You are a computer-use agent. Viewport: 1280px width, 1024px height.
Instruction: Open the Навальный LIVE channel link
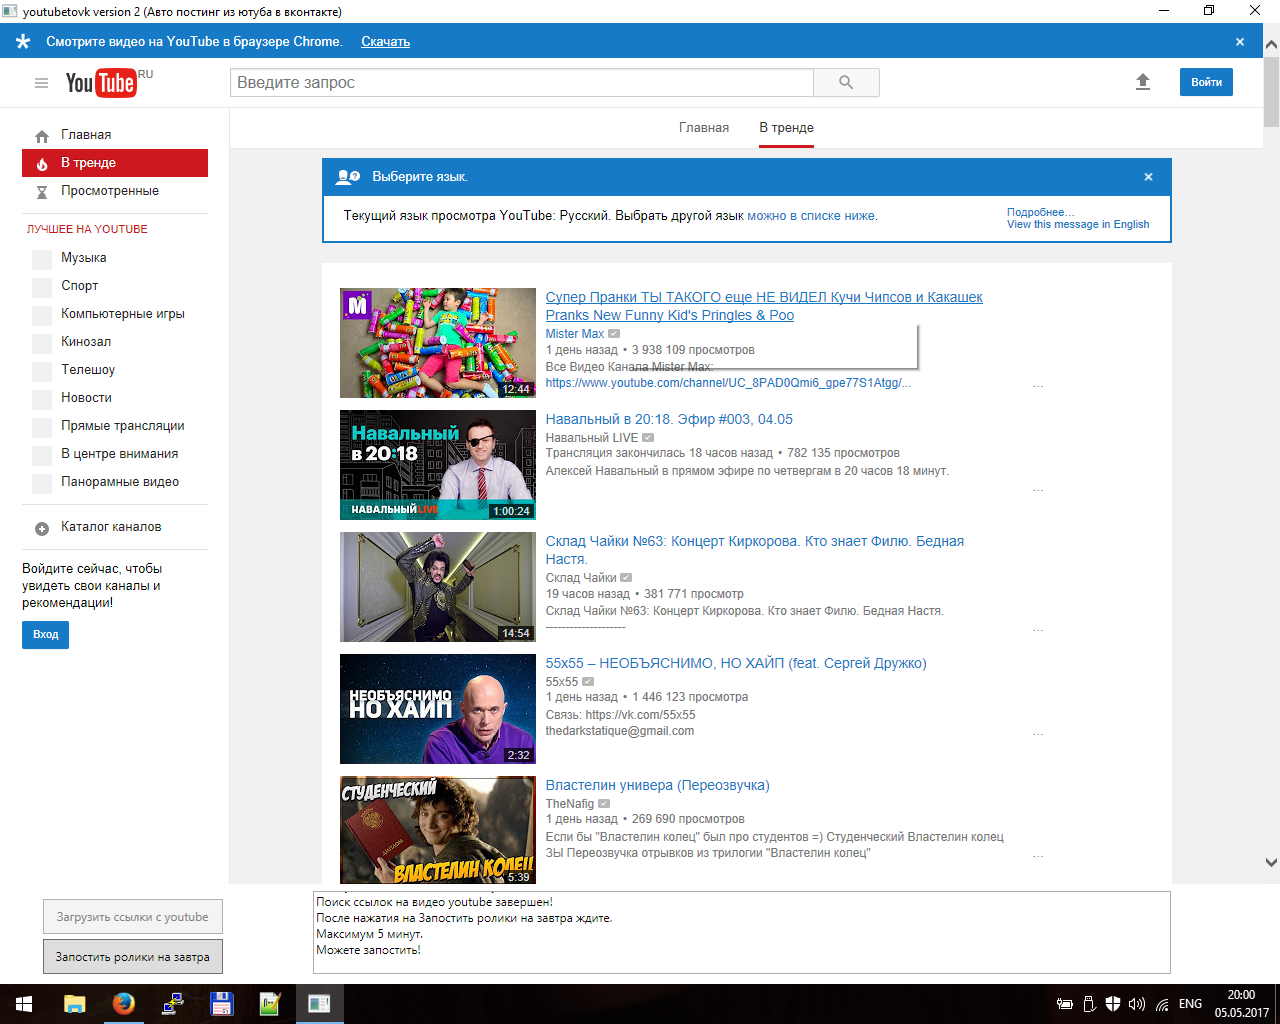591,438
